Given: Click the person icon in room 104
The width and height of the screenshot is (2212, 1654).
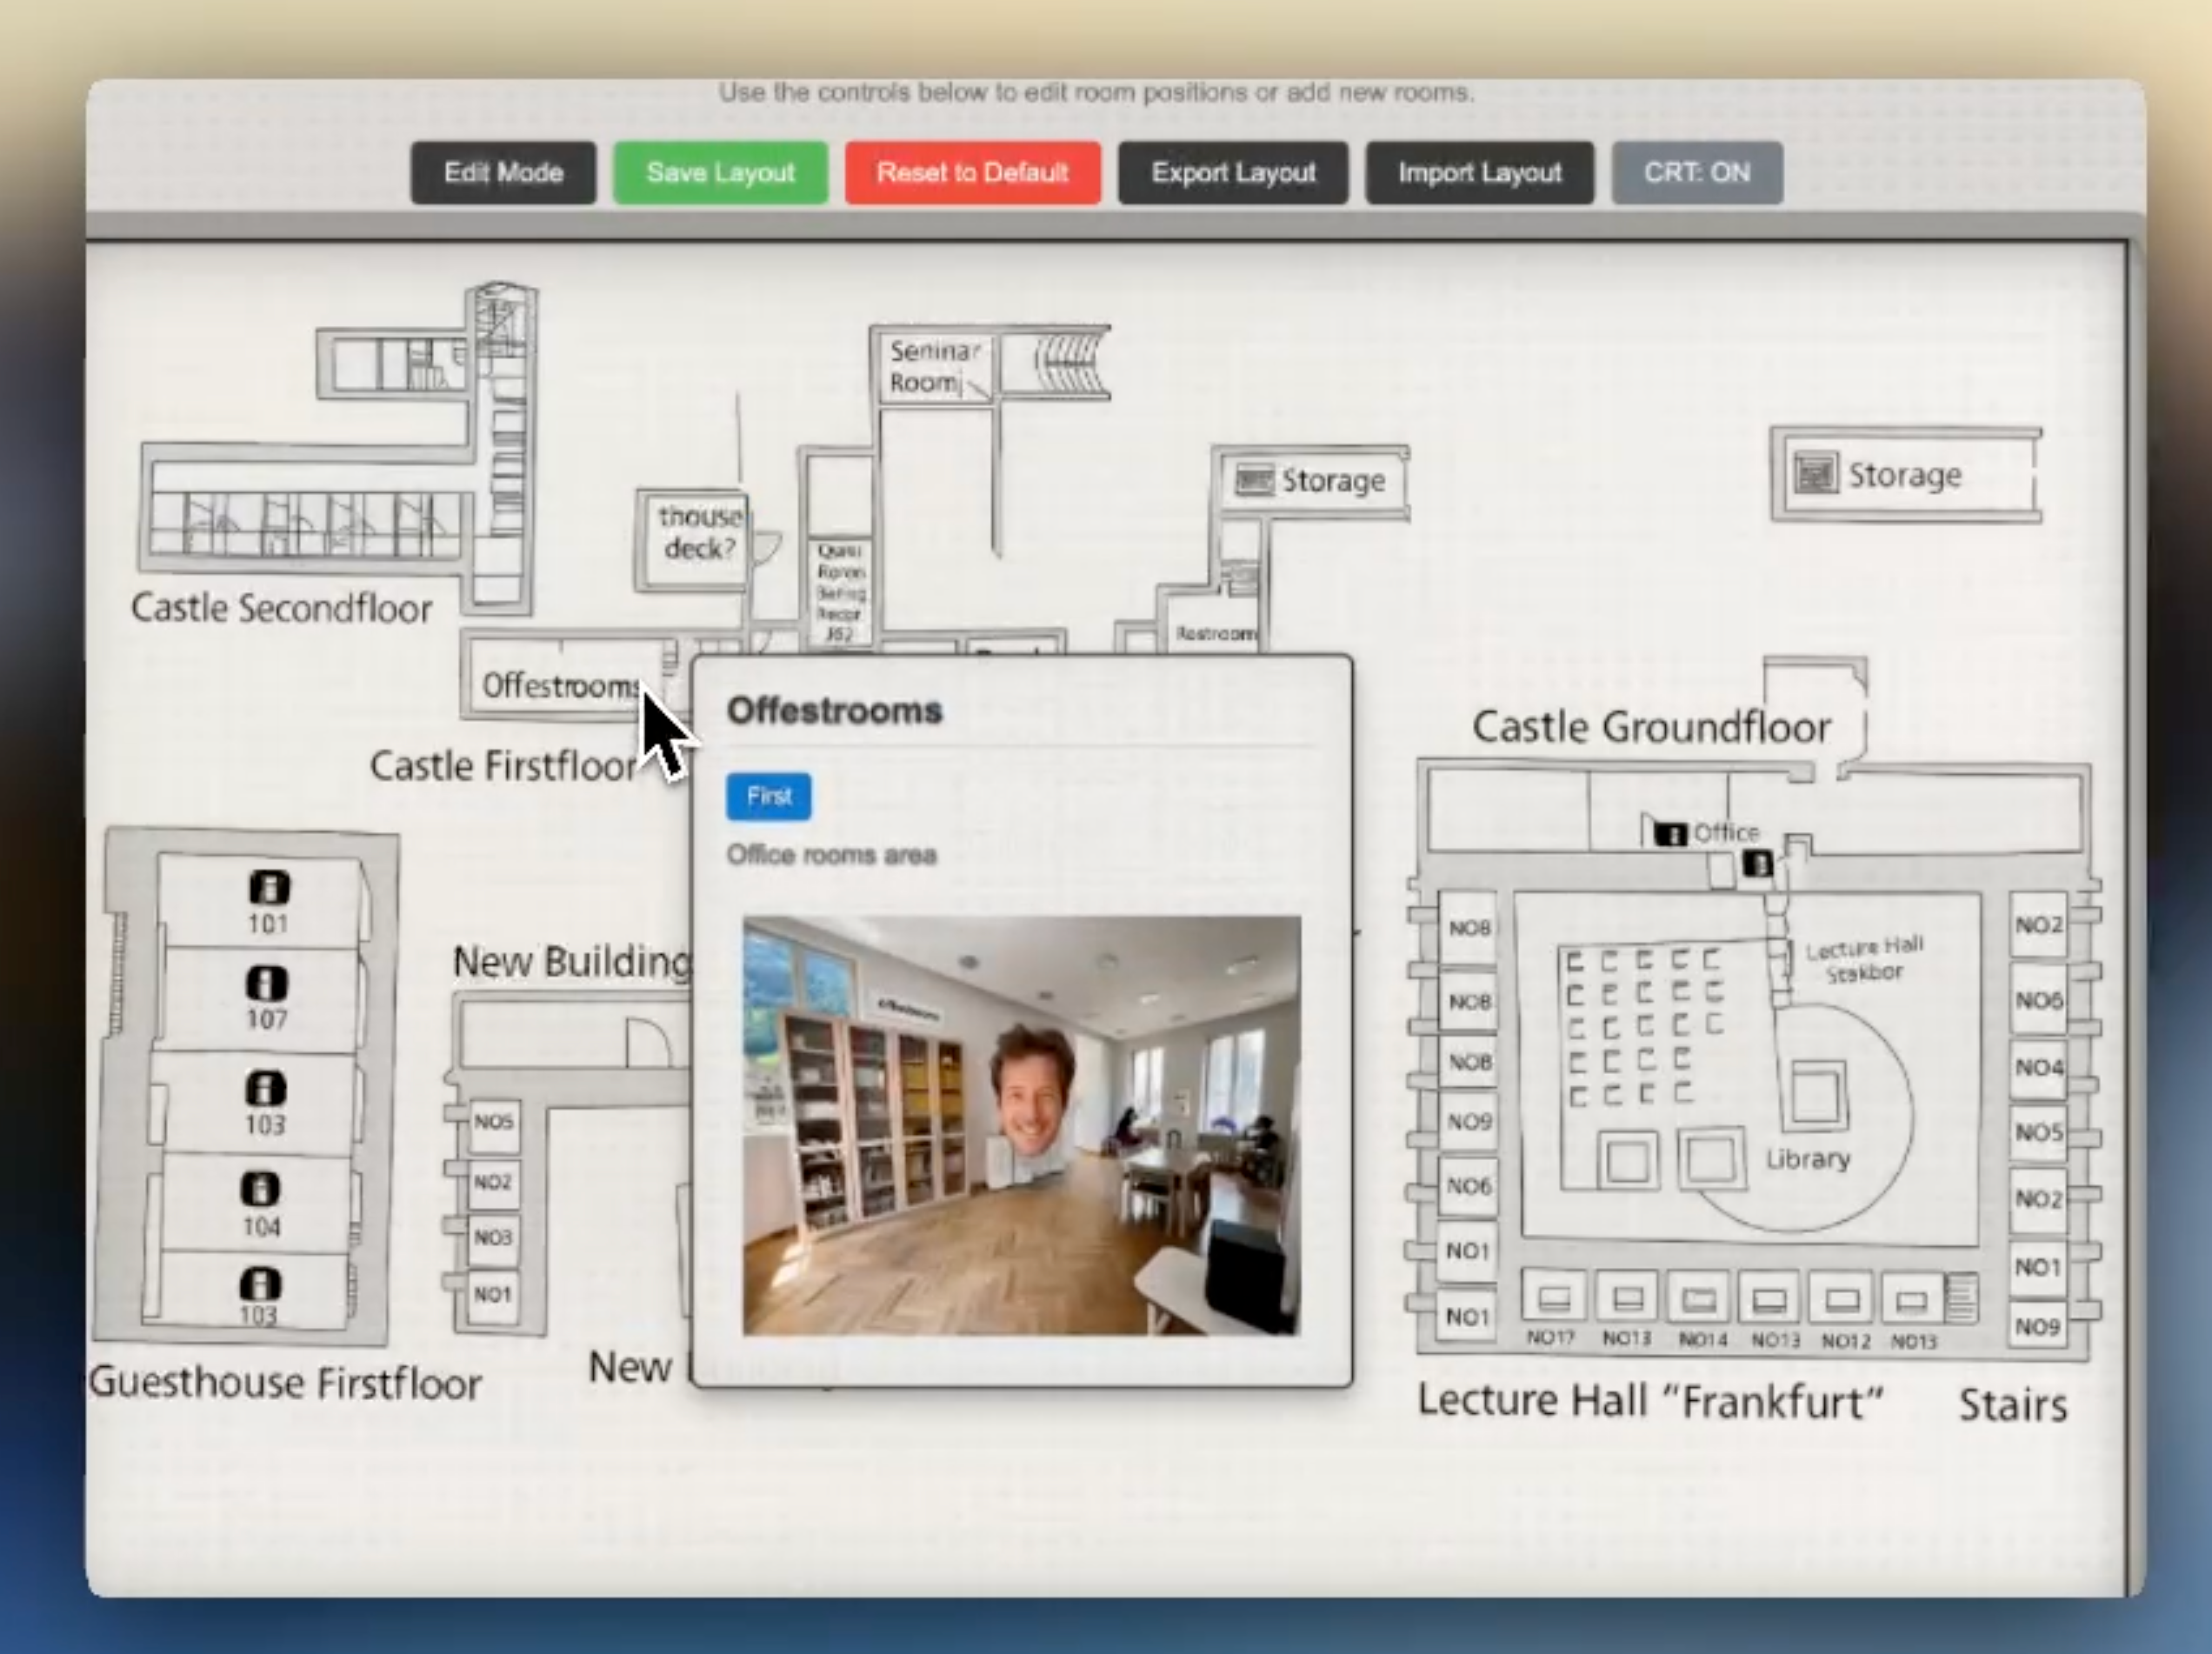Looking at the screenshot, I should coord(260,1189).
